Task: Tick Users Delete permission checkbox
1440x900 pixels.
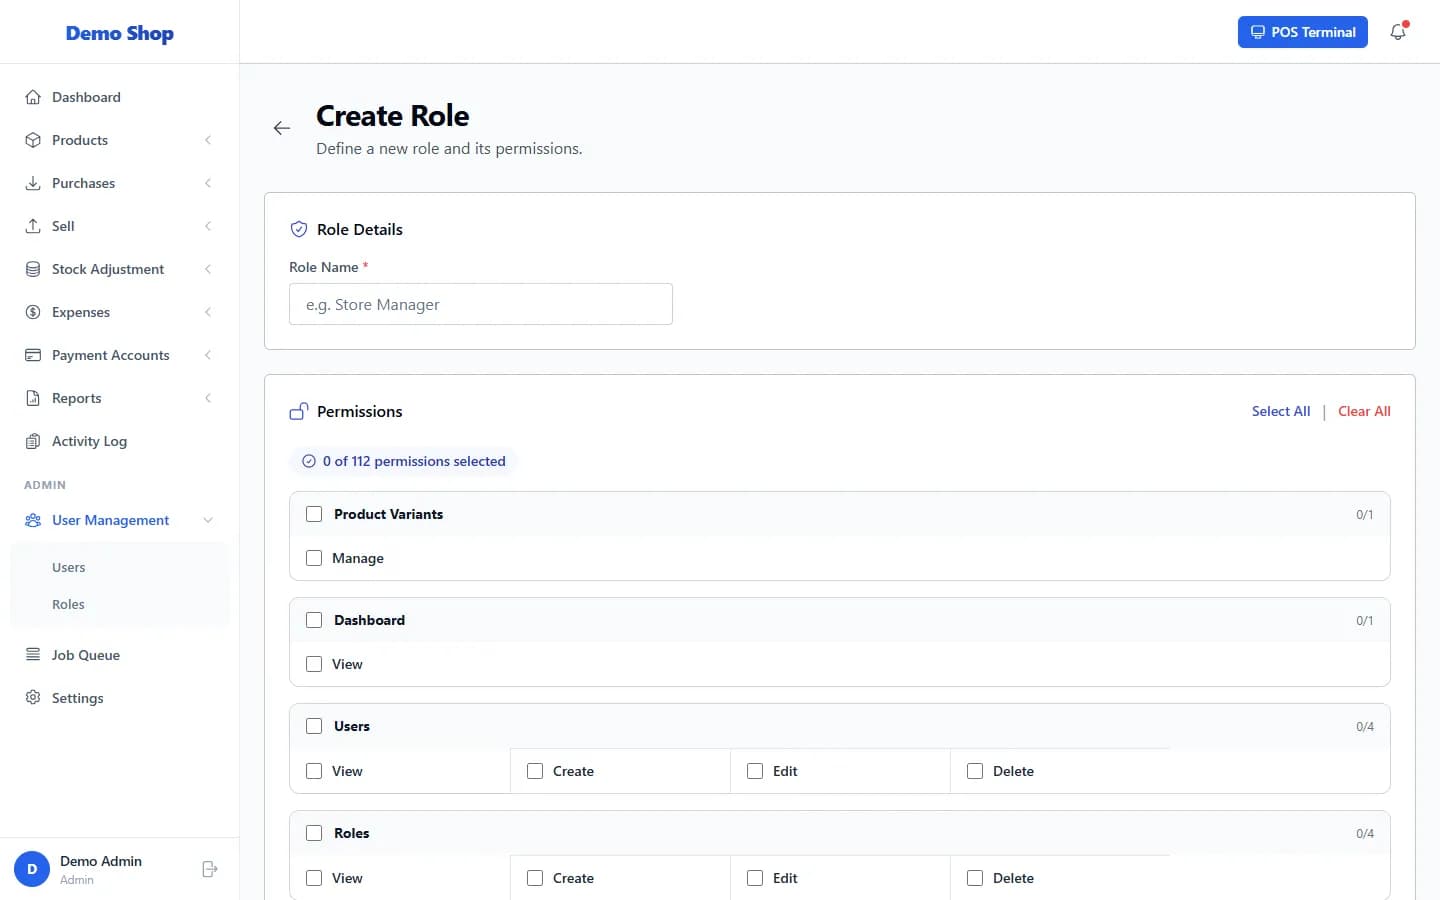Action: (975, 771)
